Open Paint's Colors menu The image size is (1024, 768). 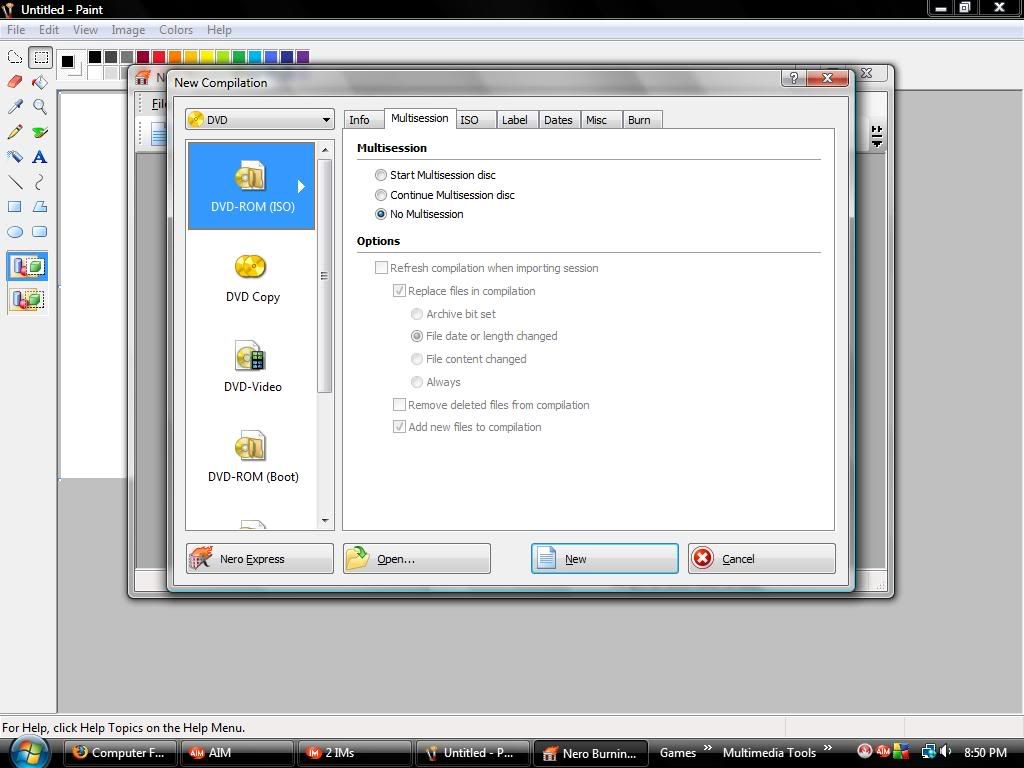tap(176, 30)
